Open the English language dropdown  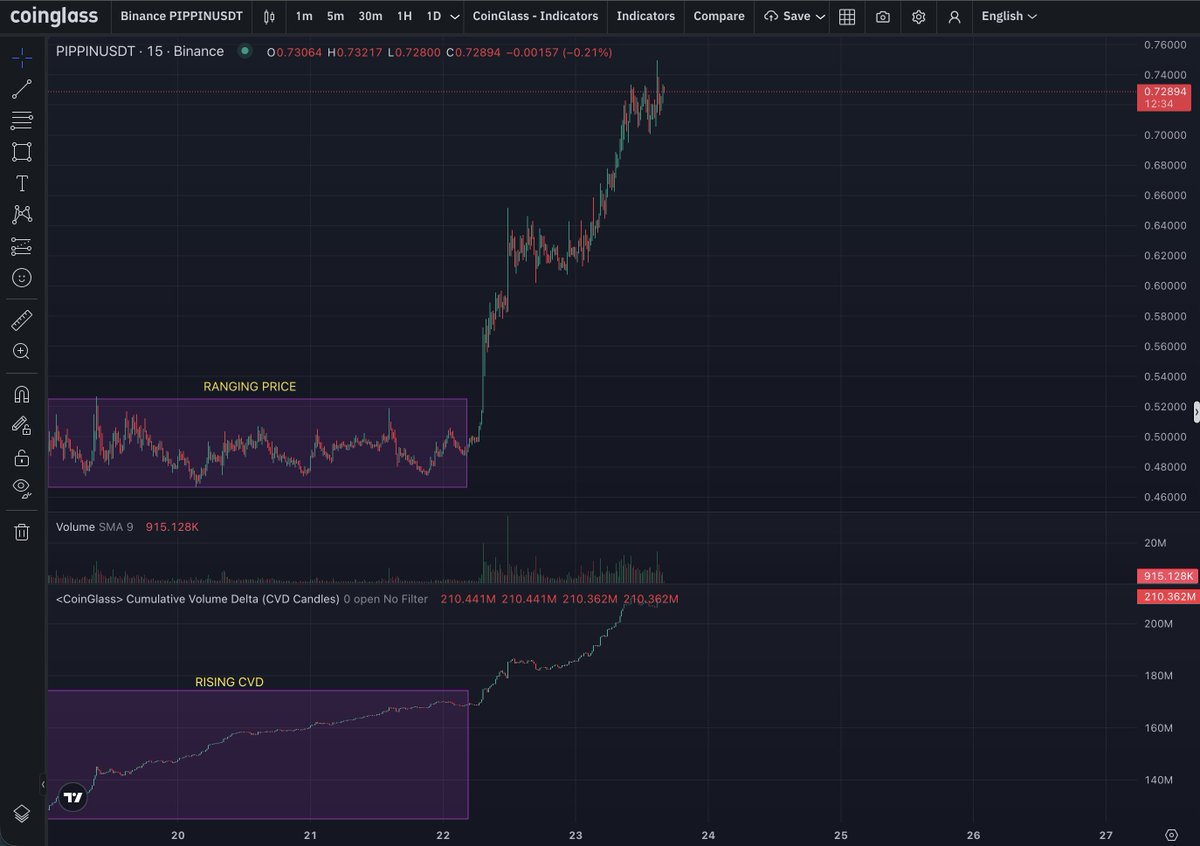pyautogui.click(x=1009, y=16)
